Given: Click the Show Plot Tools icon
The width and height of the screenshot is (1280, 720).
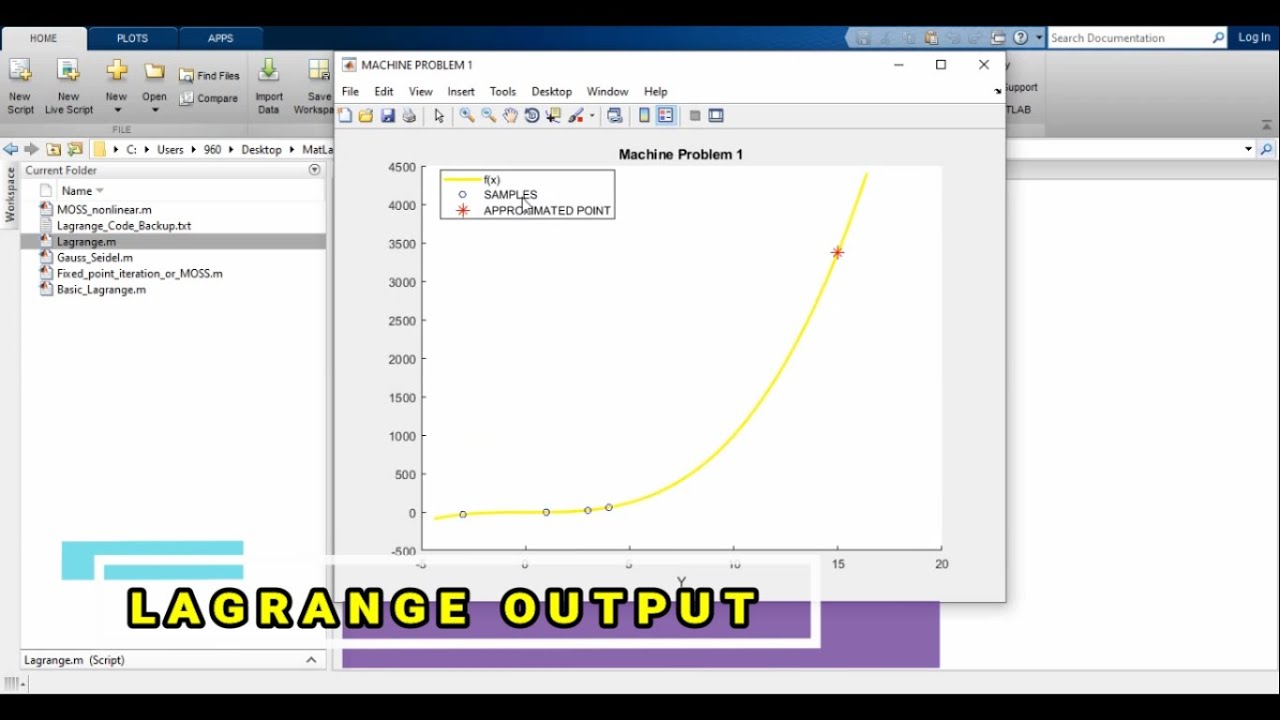Looking at the screenshot, I should 716,116.
